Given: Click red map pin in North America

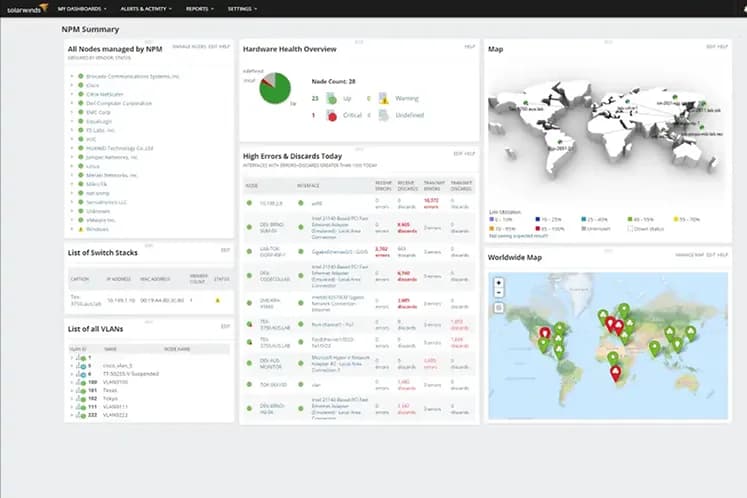Looking at the screenshot, I should click(x=545, y=334).
